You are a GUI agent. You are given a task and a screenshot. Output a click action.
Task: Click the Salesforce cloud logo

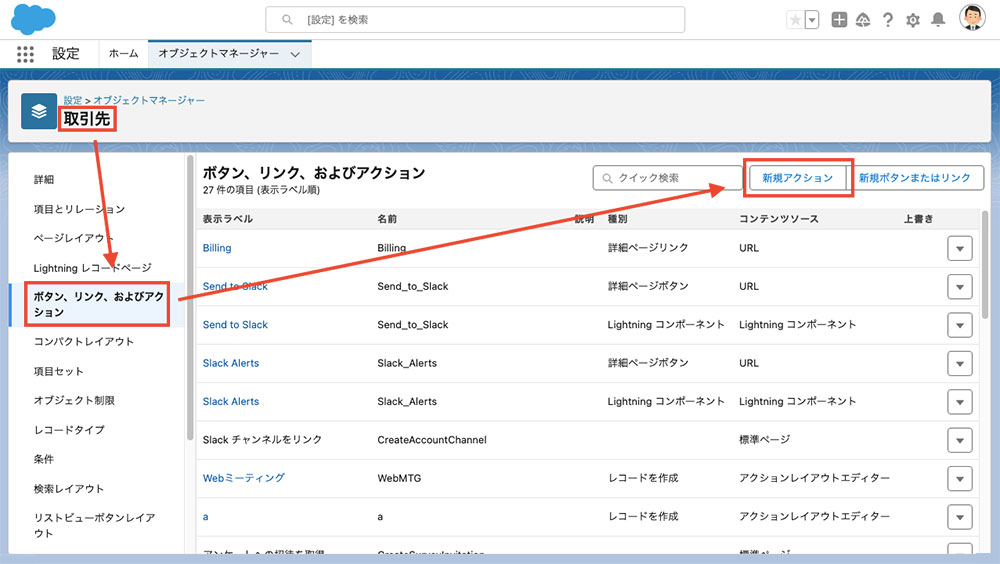33,19
